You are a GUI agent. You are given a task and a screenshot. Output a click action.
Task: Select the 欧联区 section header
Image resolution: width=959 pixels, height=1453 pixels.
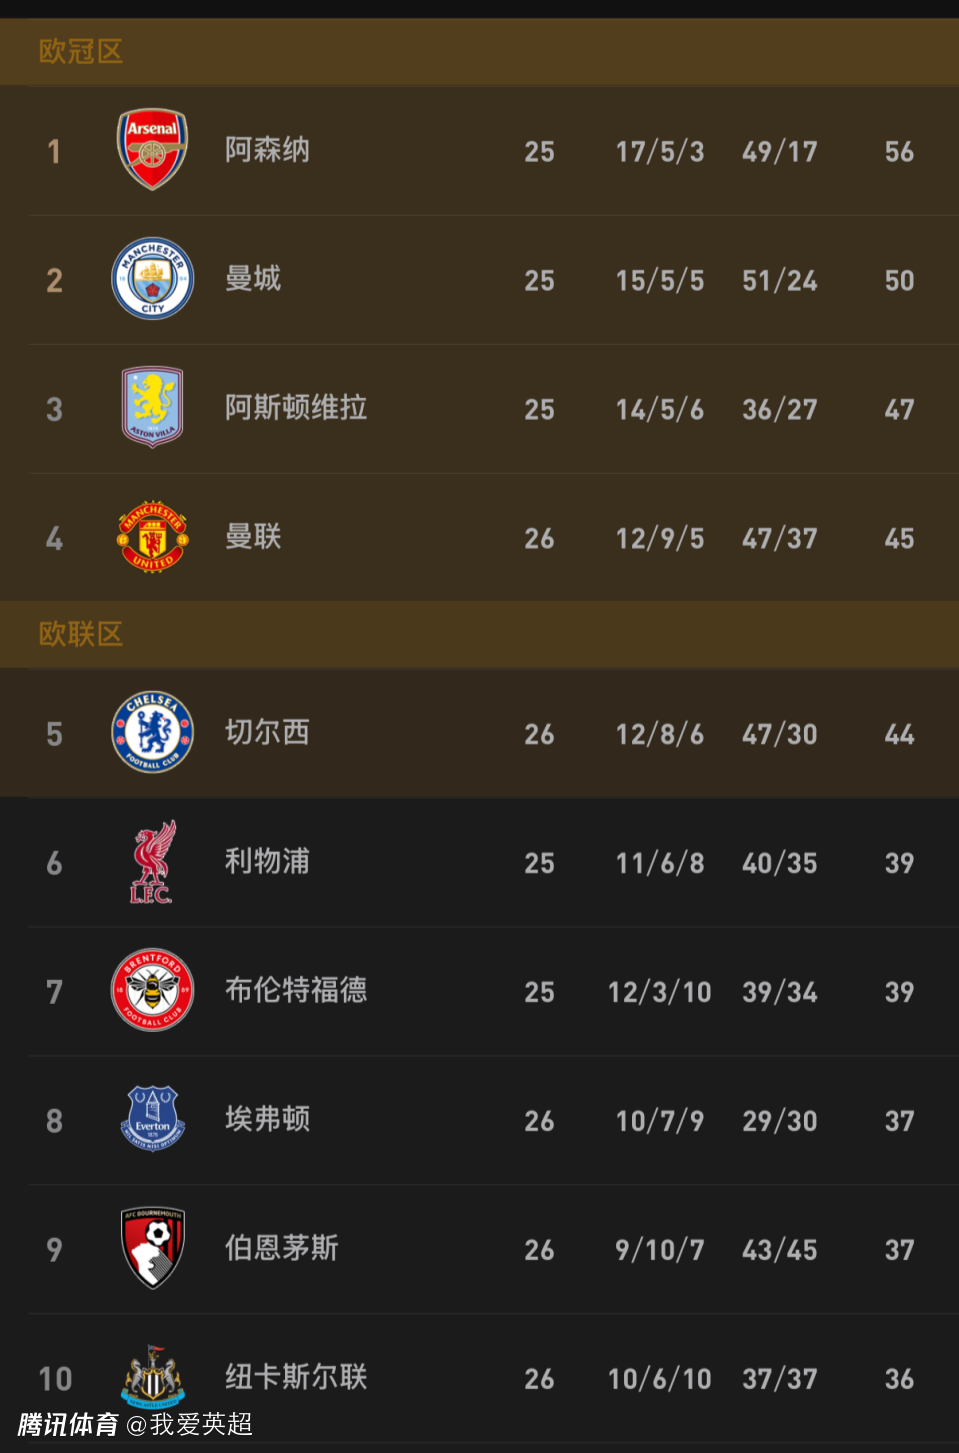point(81,634)
